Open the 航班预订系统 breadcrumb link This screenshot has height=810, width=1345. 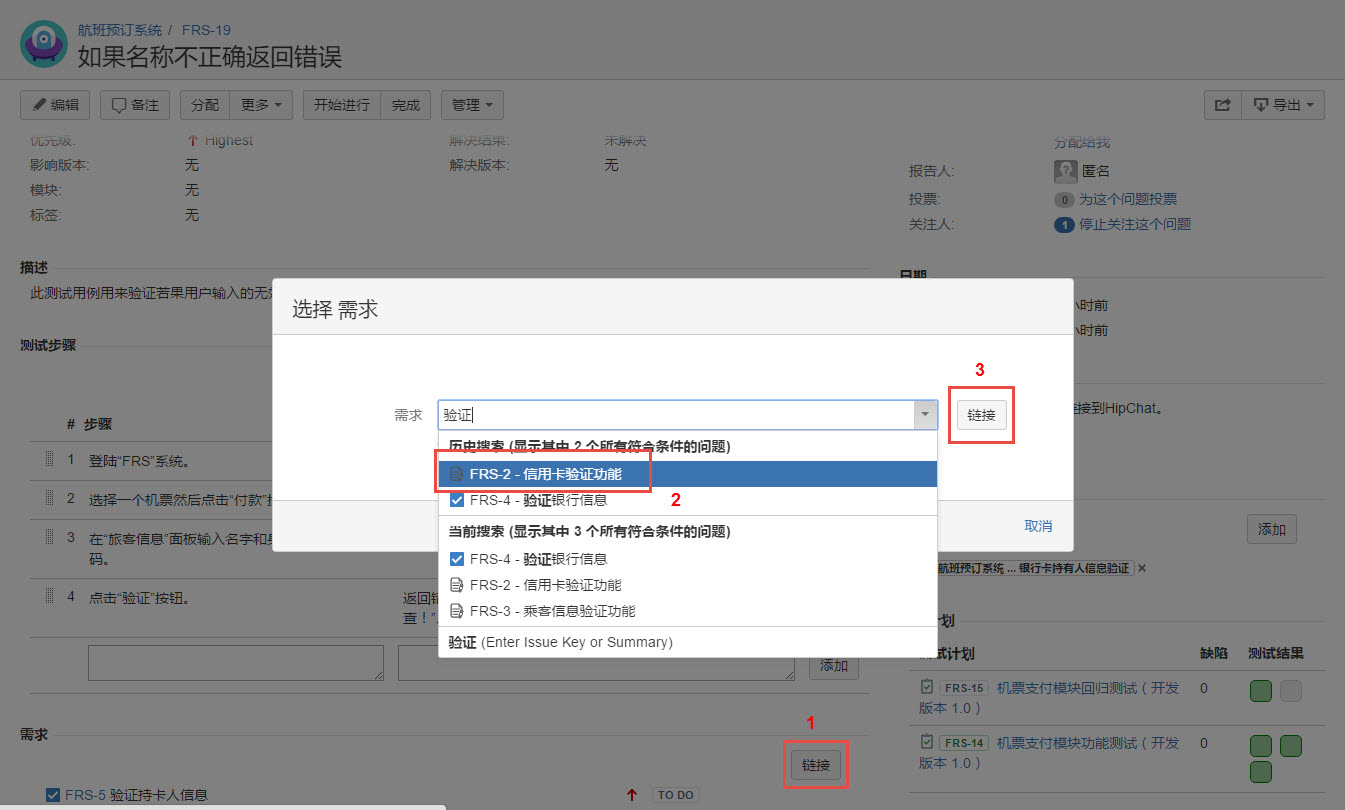[120, 30]
